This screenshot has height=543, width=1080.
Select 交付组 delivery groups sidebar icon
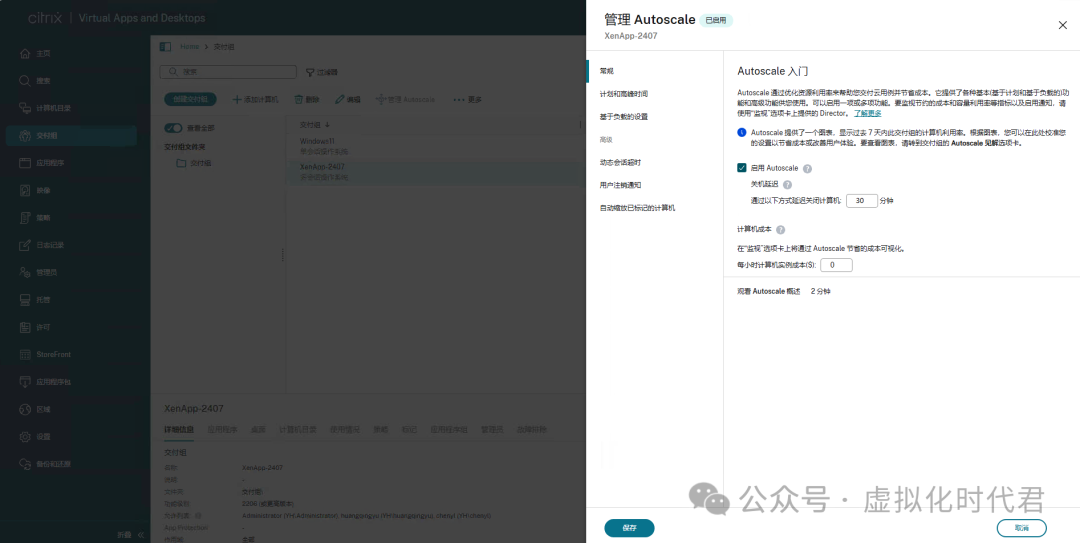pyautogui.click(x=25, y=136)
